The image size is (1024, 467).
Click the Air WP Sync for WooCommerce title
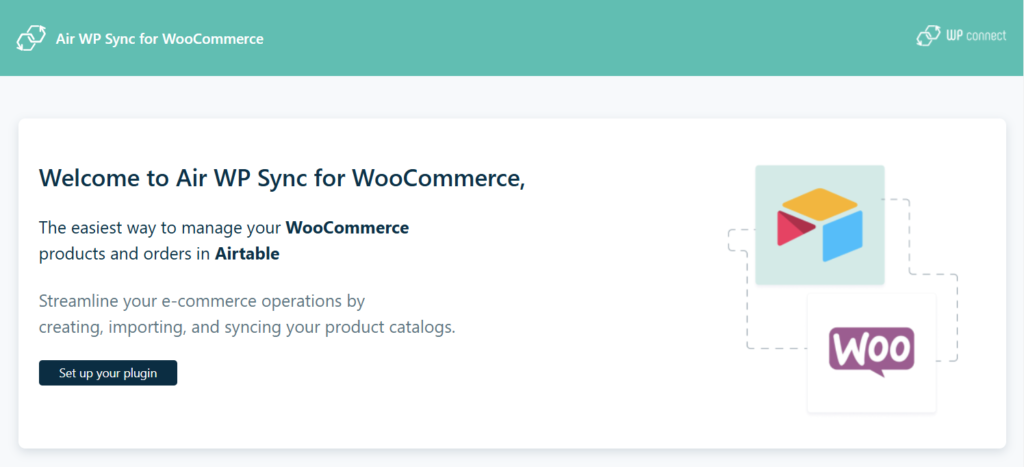tap(159, 39)
